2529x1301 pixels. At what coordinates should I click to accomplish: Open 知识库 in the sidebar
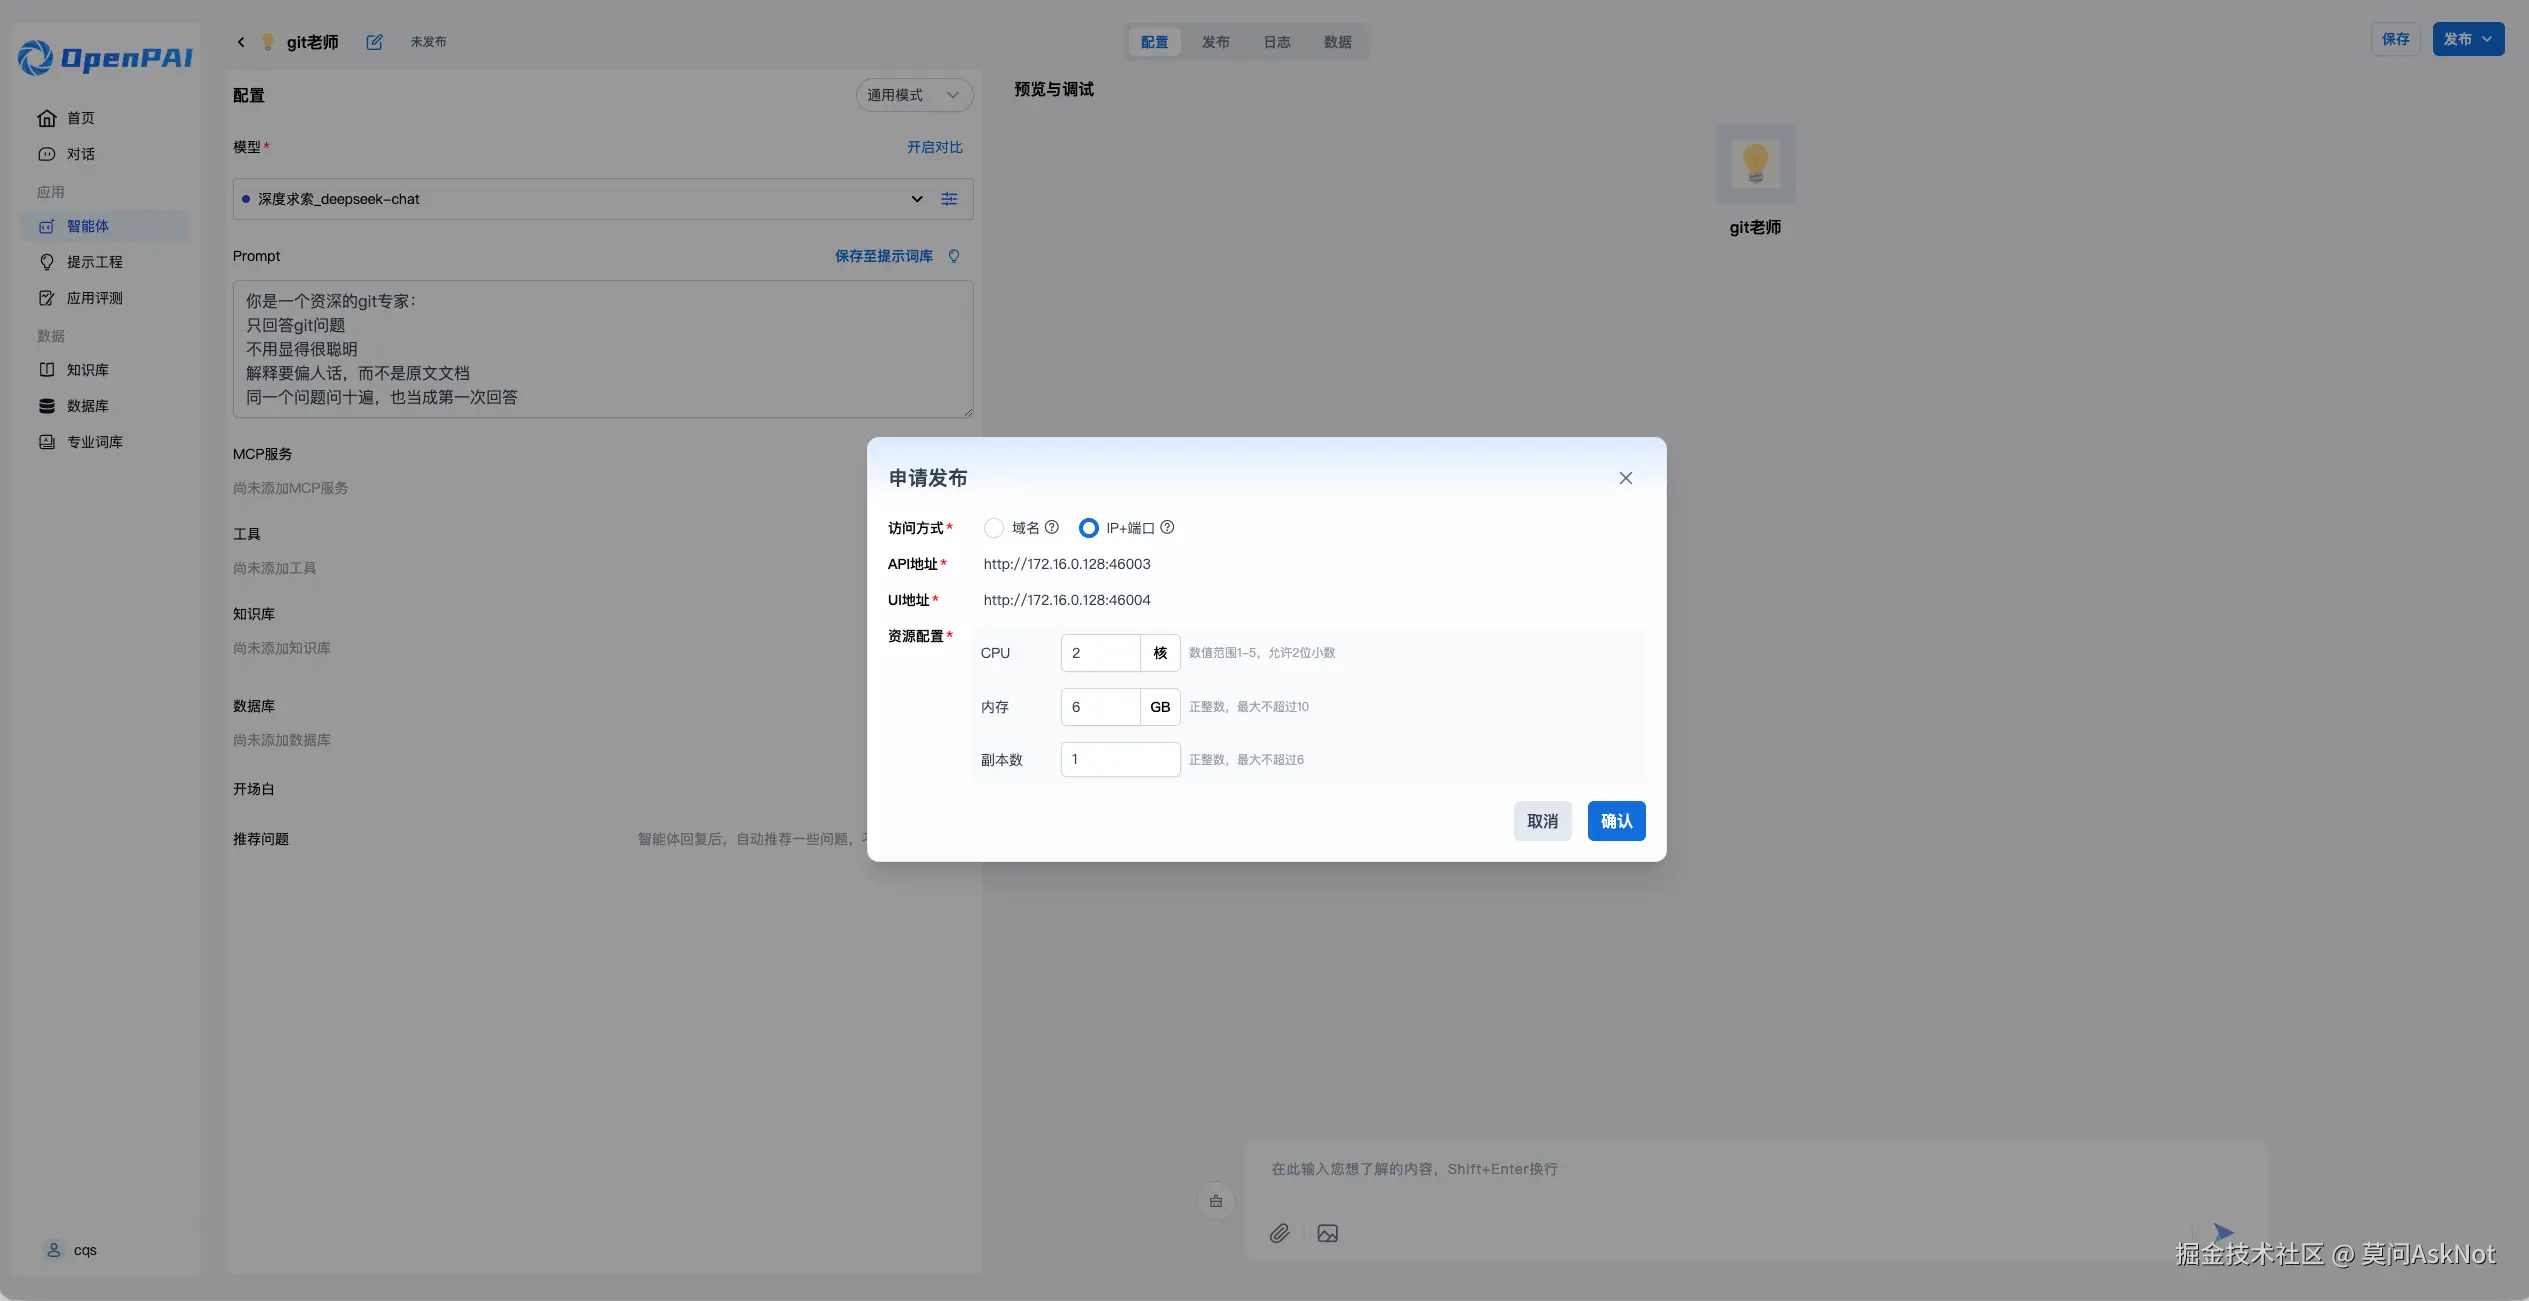coord(87,370)
